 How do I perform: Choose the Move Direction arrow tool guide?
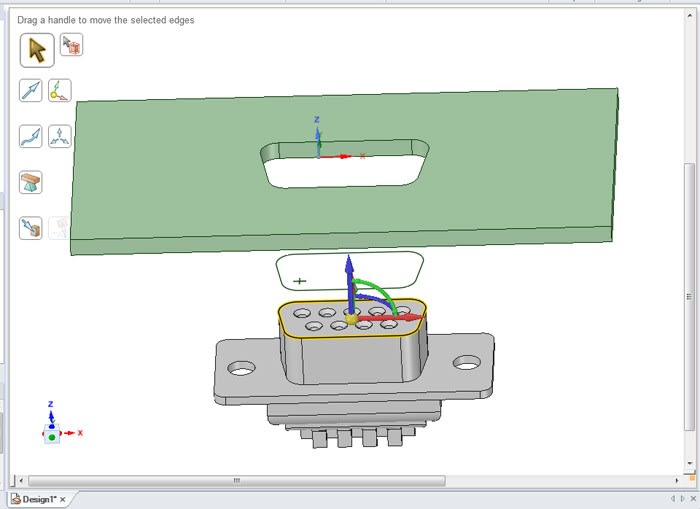click(31, 91)
